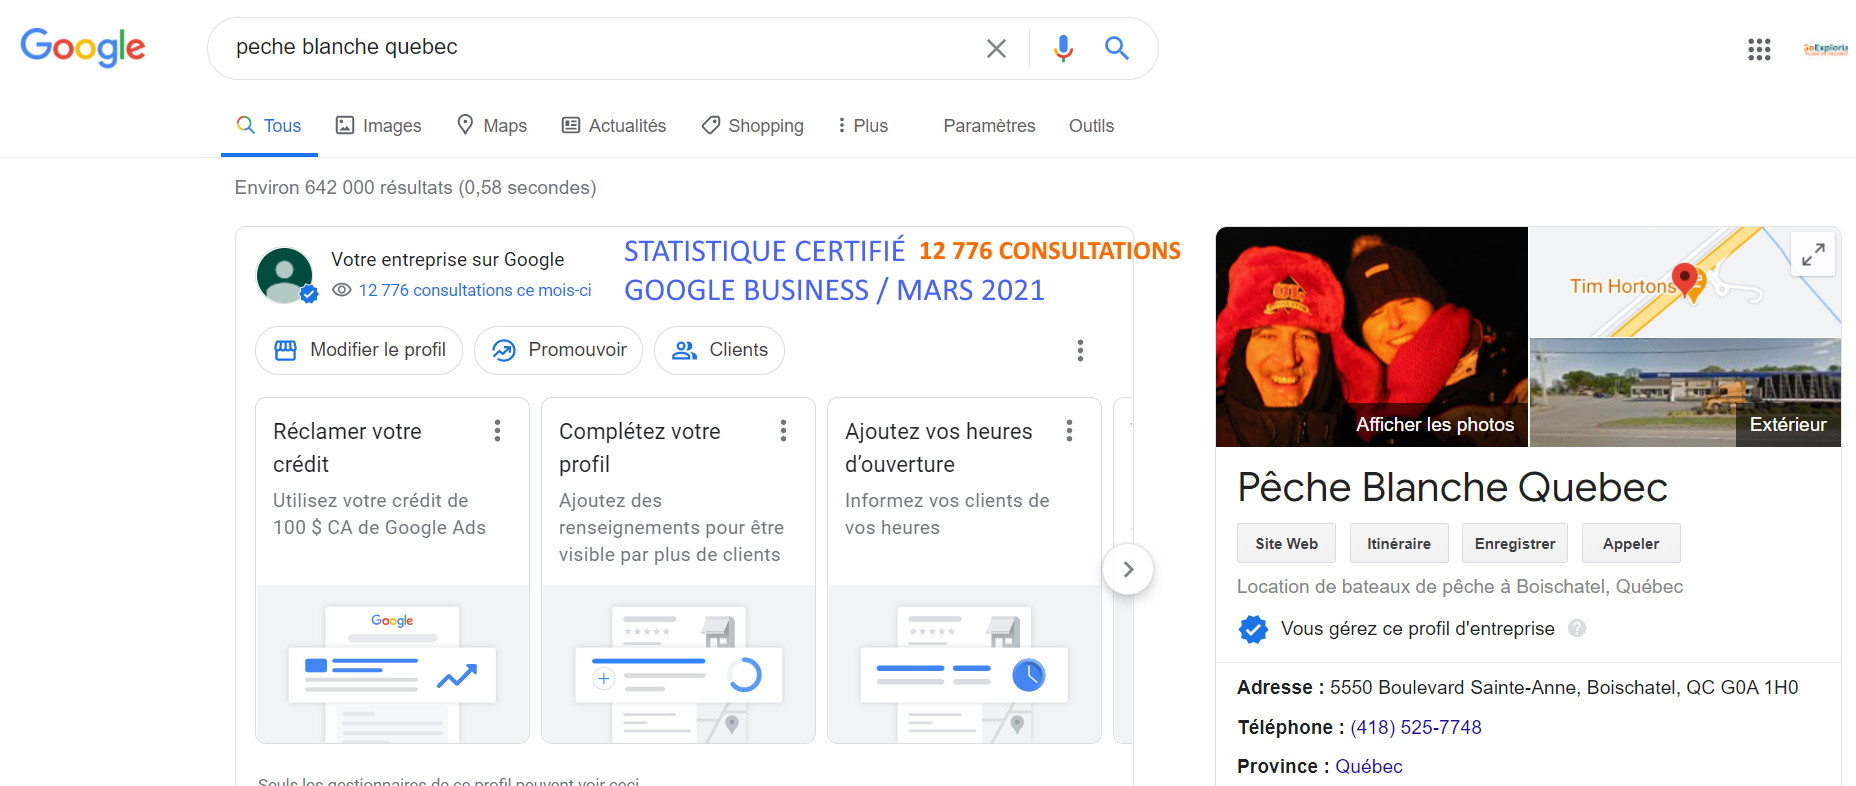Expand the Plus menu

point(862,125)
